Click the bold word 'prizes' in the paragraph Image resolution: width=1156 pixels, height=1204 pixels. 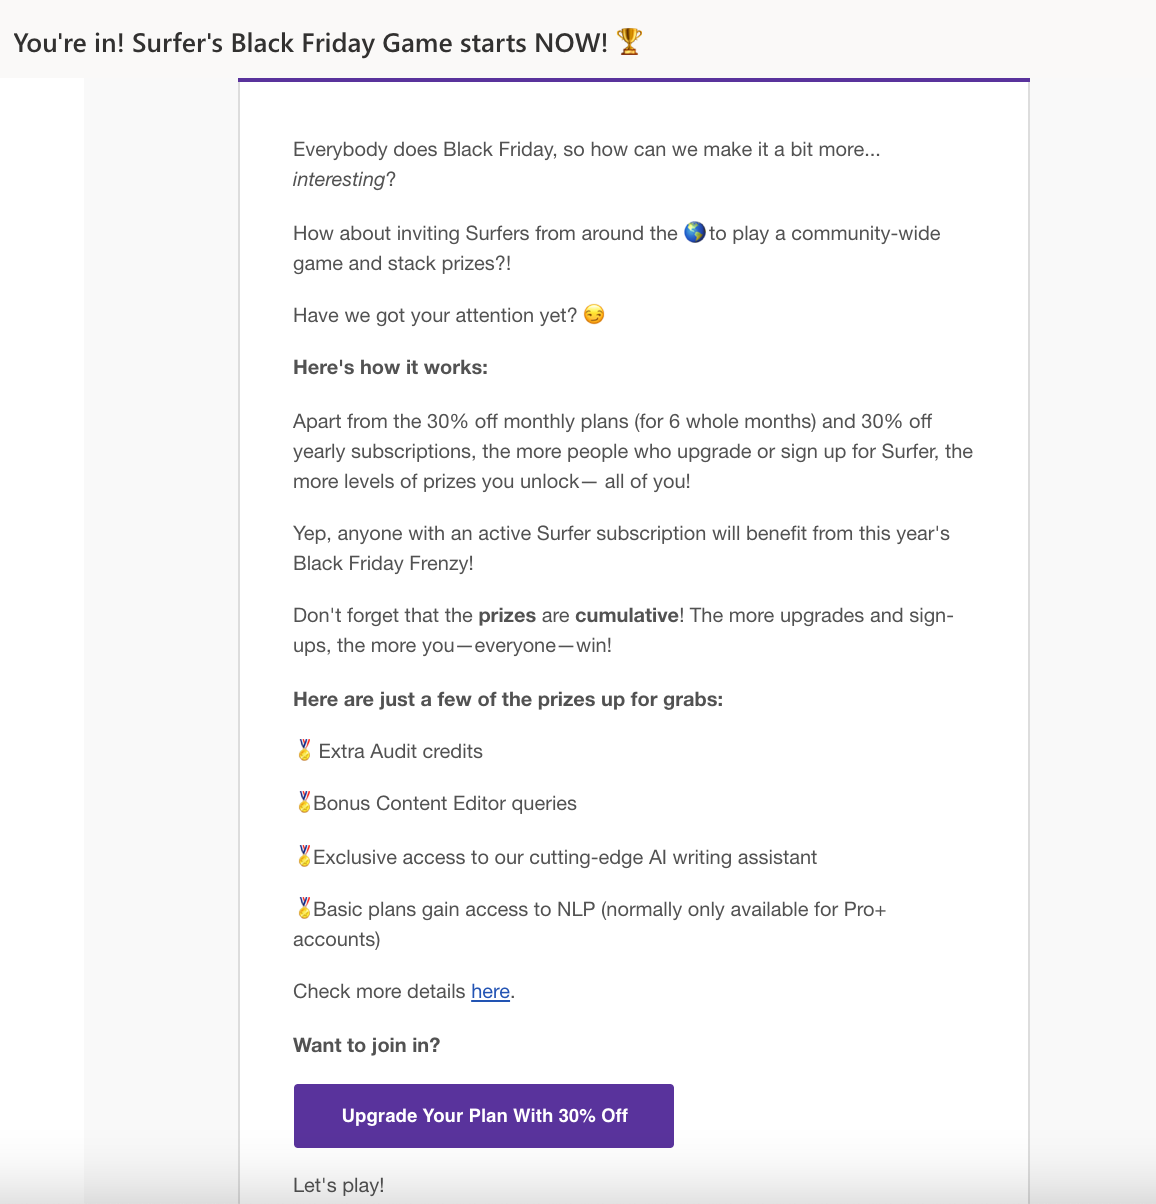click(x=507, y=615)
